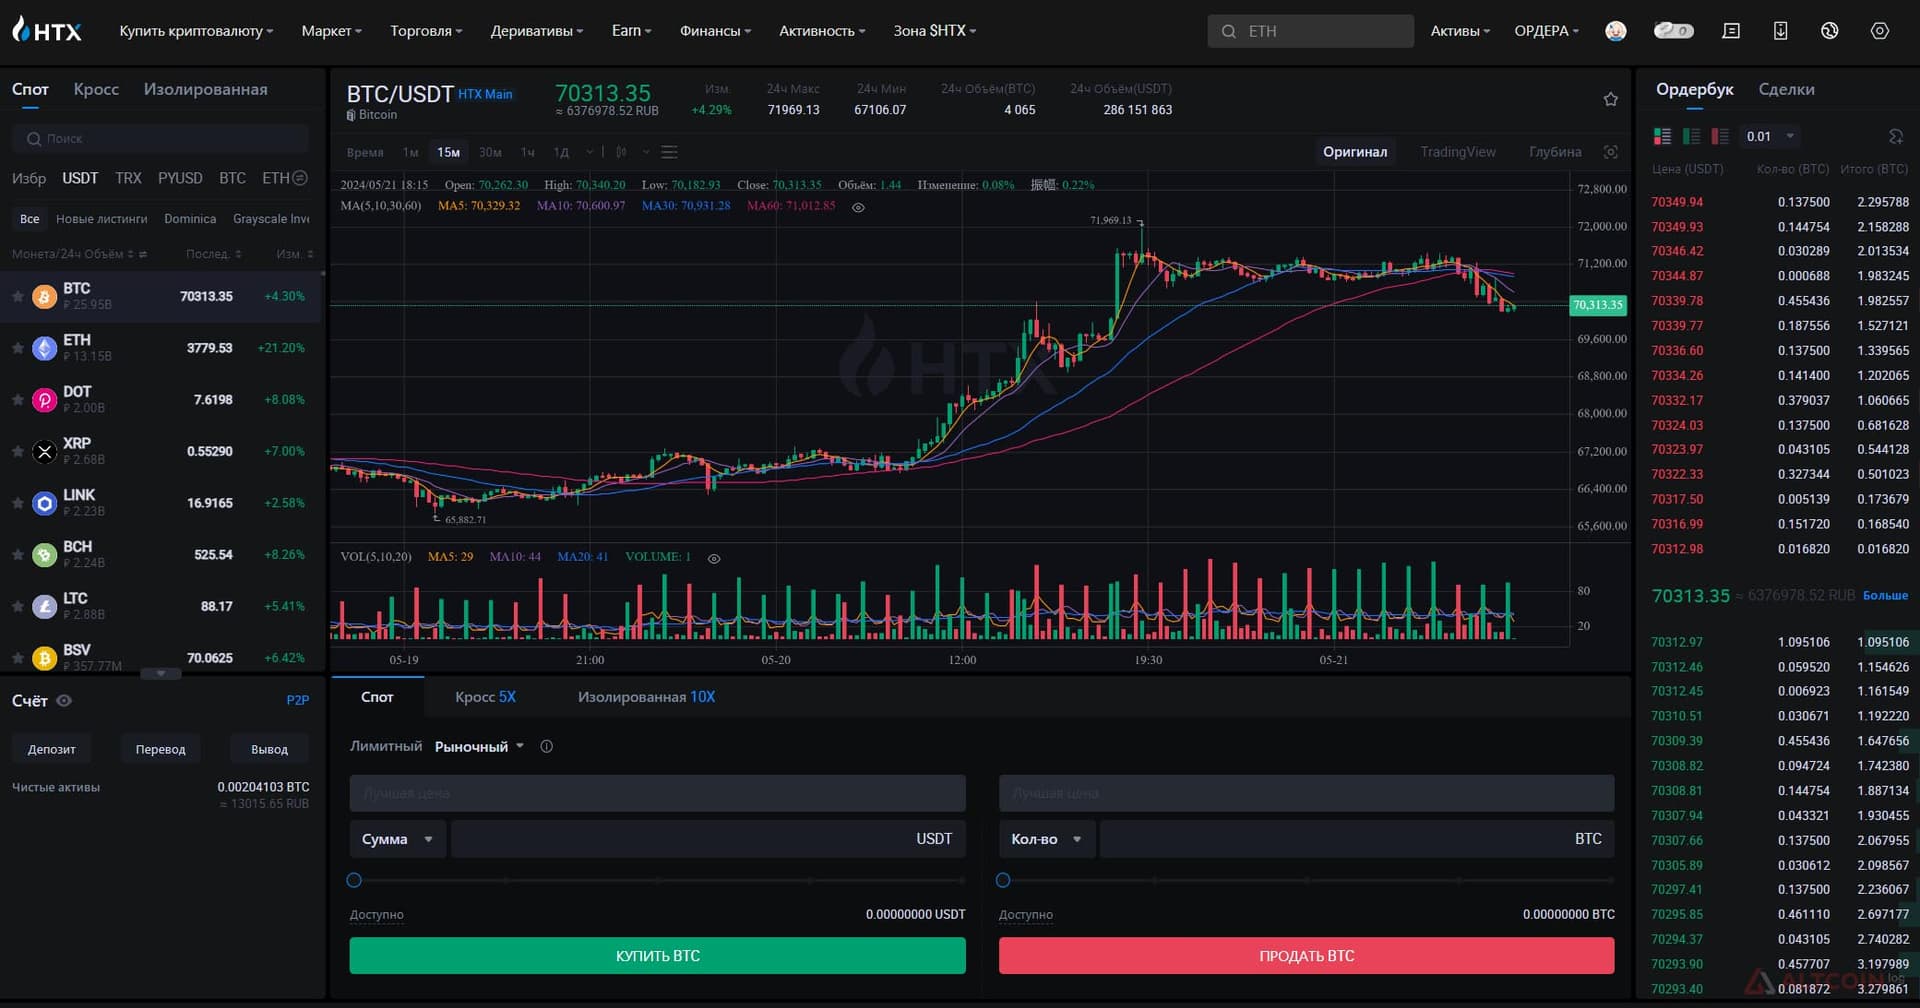Expand the order book 0.01 precision dropdown

click(x=1770, y=136)
